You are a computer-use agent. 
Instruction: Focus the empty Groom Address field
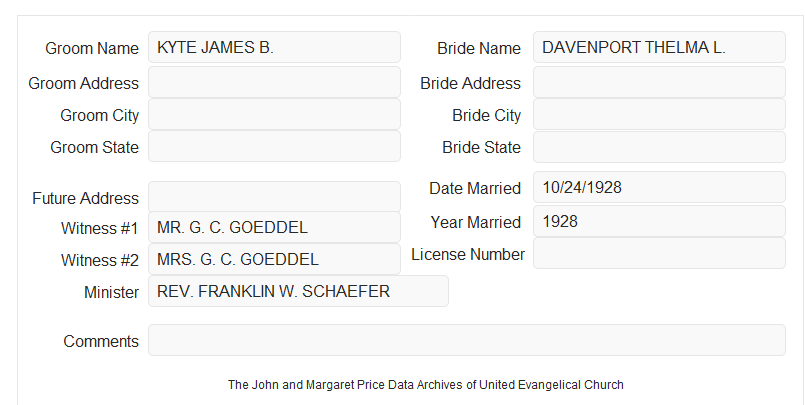coord(274,82)
